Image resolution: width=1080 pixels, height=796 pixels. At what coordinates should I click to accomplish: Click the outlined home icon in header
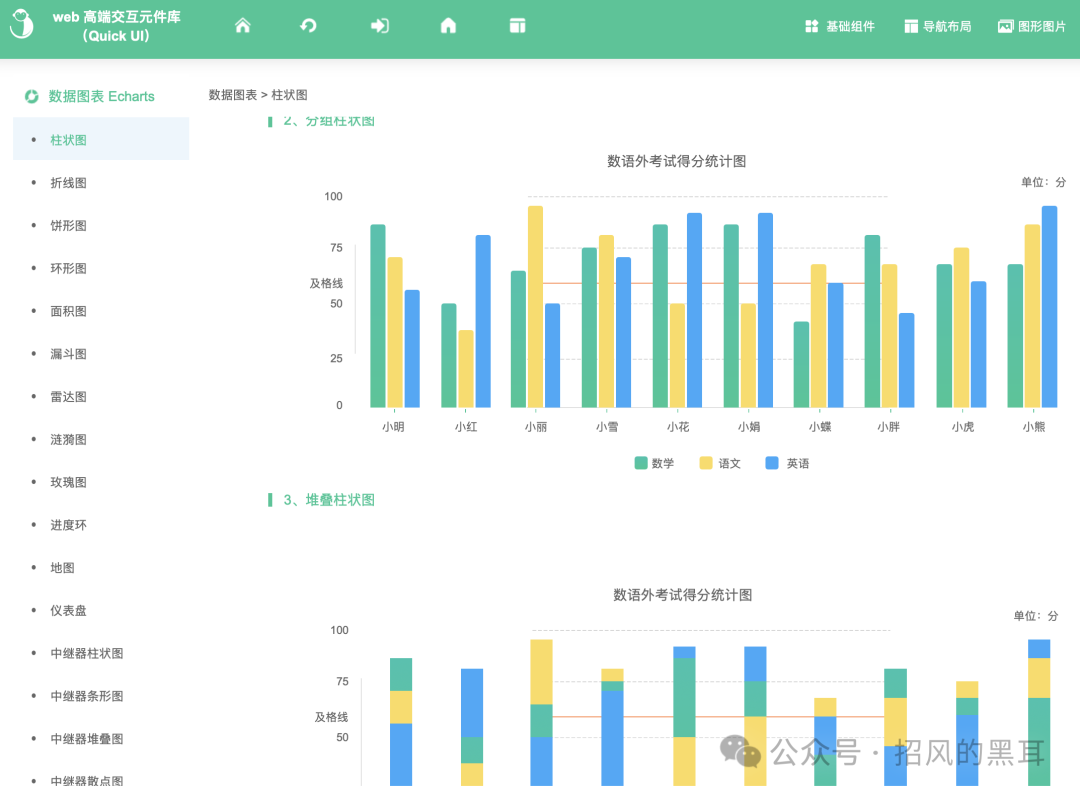tap(242, 25)
